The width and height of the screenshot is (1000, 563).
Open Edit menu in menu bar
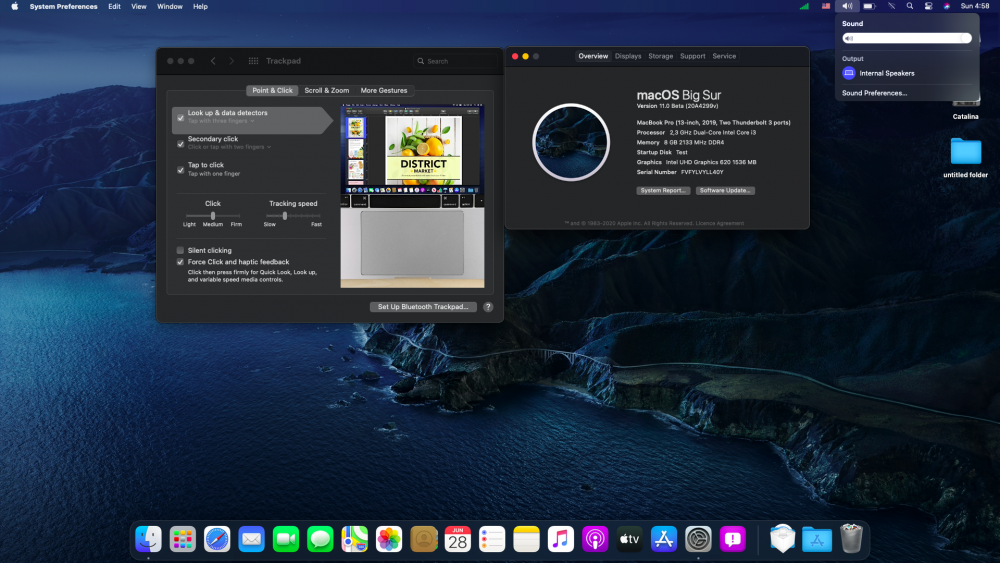pos(114,6)
